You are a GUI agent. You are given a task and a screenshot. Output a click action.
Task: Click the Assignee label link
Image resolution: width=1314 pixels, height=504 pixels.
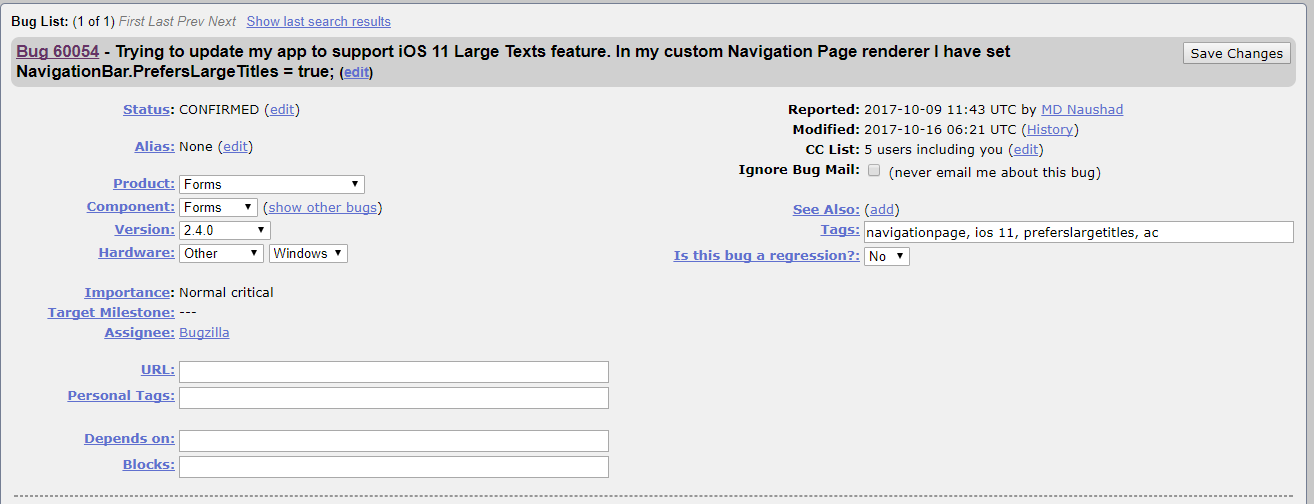pyautogui.click(x=138, y=332)
